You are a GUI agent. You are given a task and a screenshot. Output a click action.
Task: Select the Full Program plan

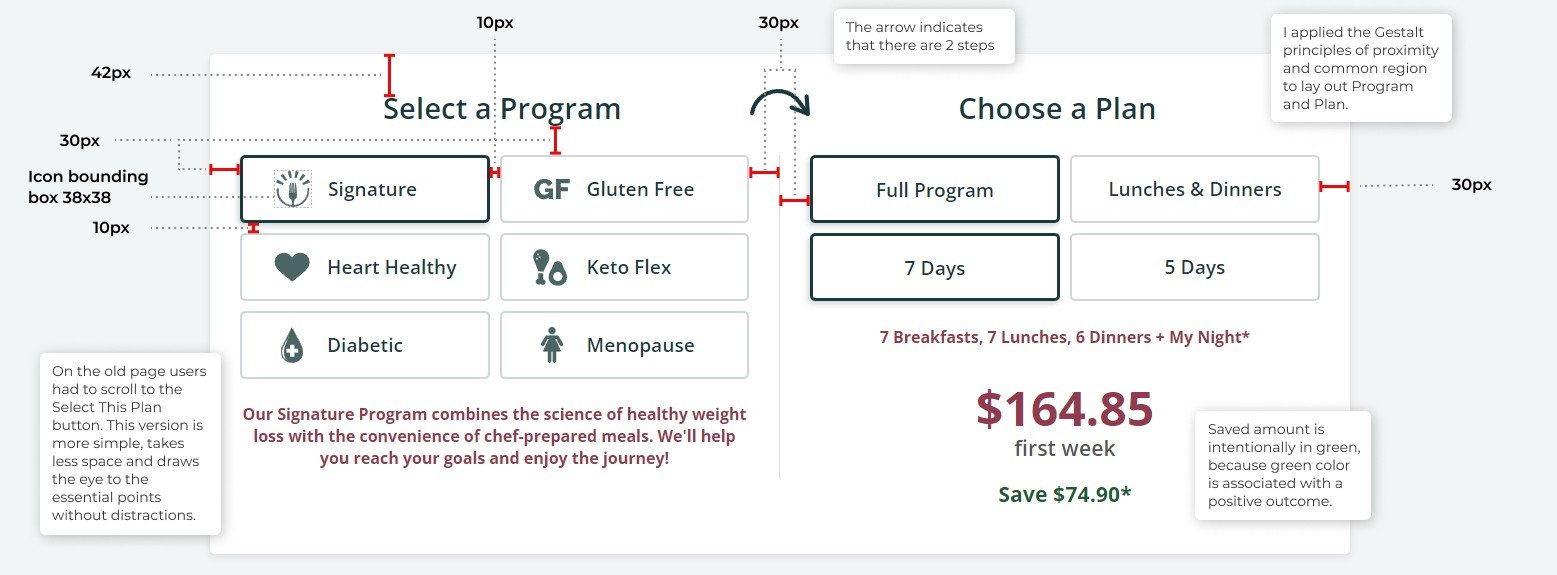pyautogui.click(x=935, y=189)
